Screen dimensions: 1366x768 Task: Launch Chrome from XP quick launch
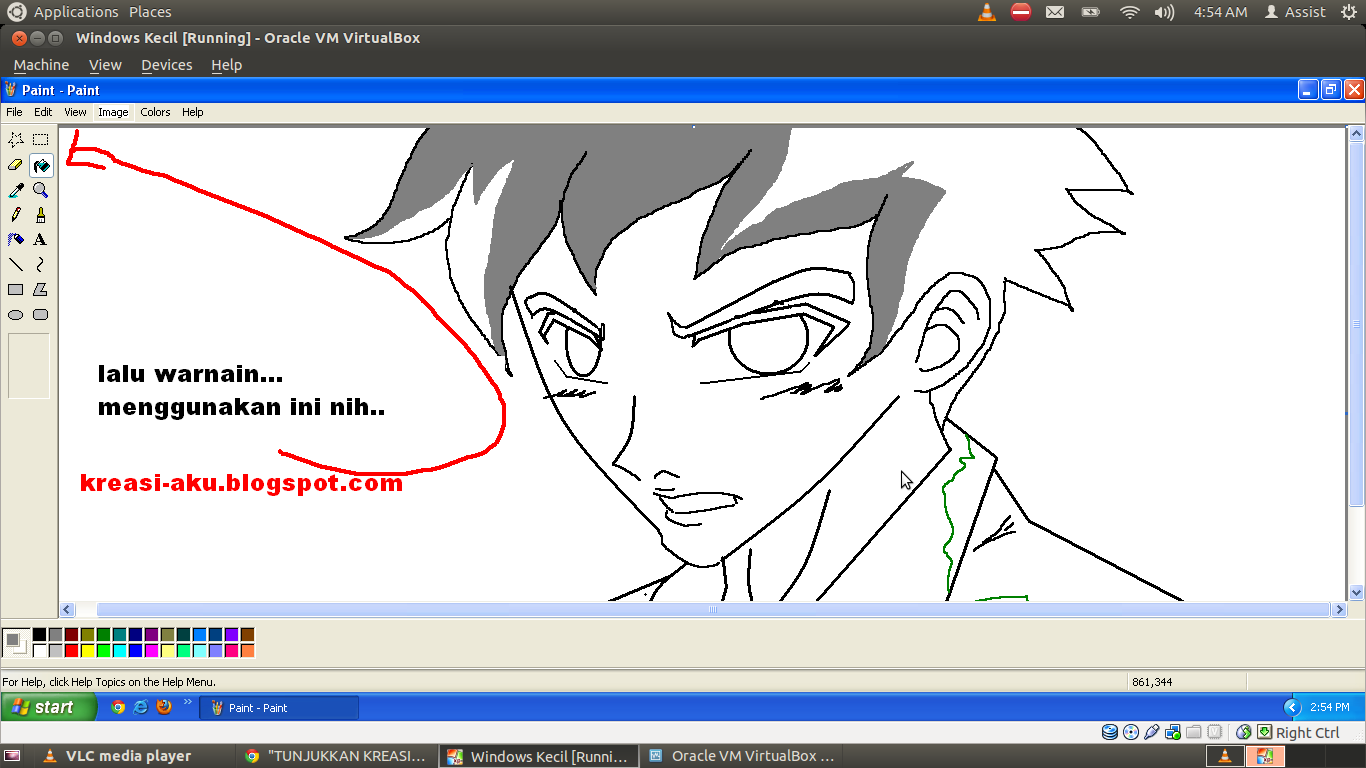(118, 707)
